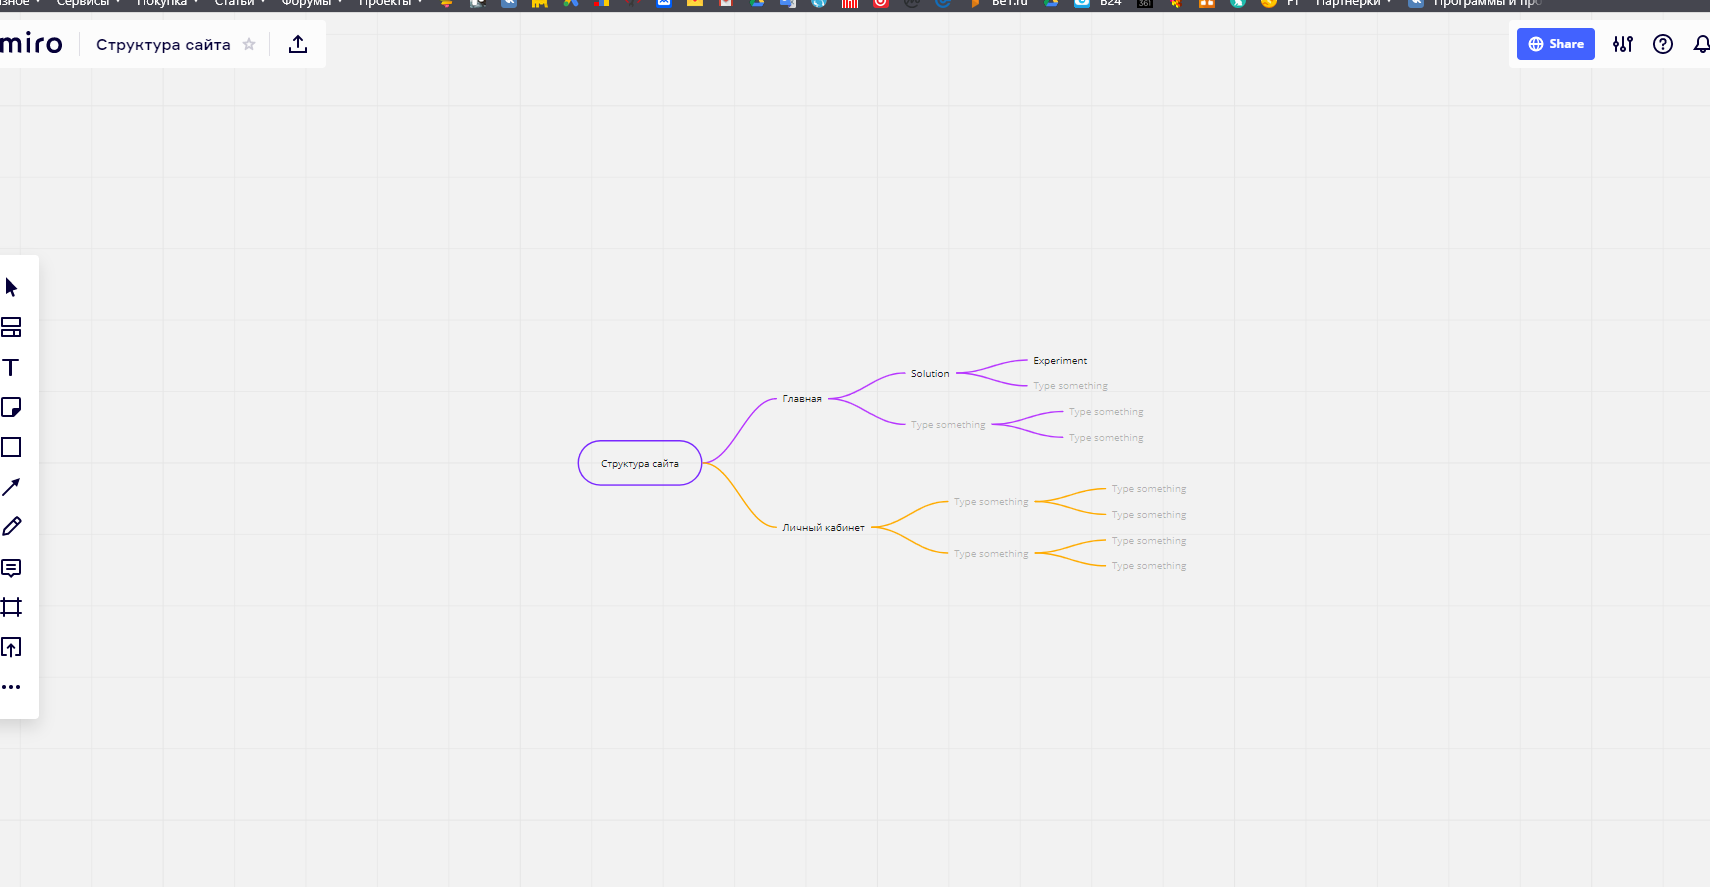1710x887 pixels.
Task: Open the Templates tool
Action: (11, 327)
